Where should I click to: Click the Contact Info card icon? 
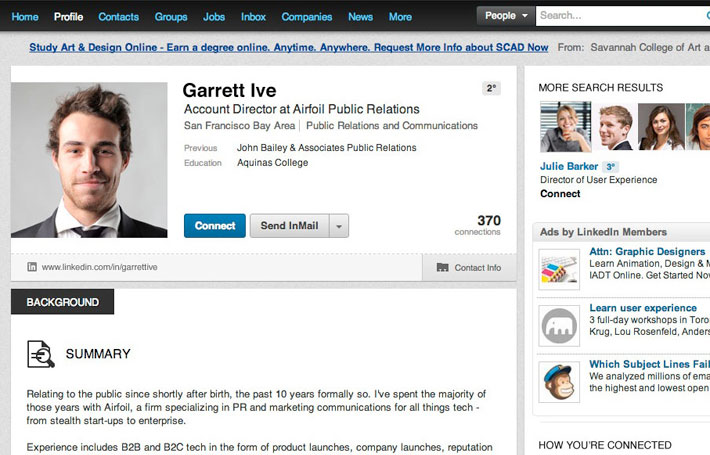(442, 268)
